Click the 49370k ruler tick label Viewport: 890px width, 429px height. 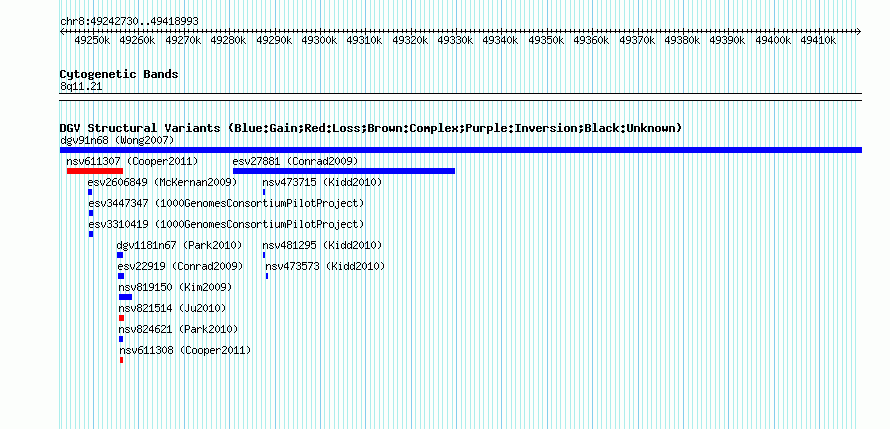[637, 41]
